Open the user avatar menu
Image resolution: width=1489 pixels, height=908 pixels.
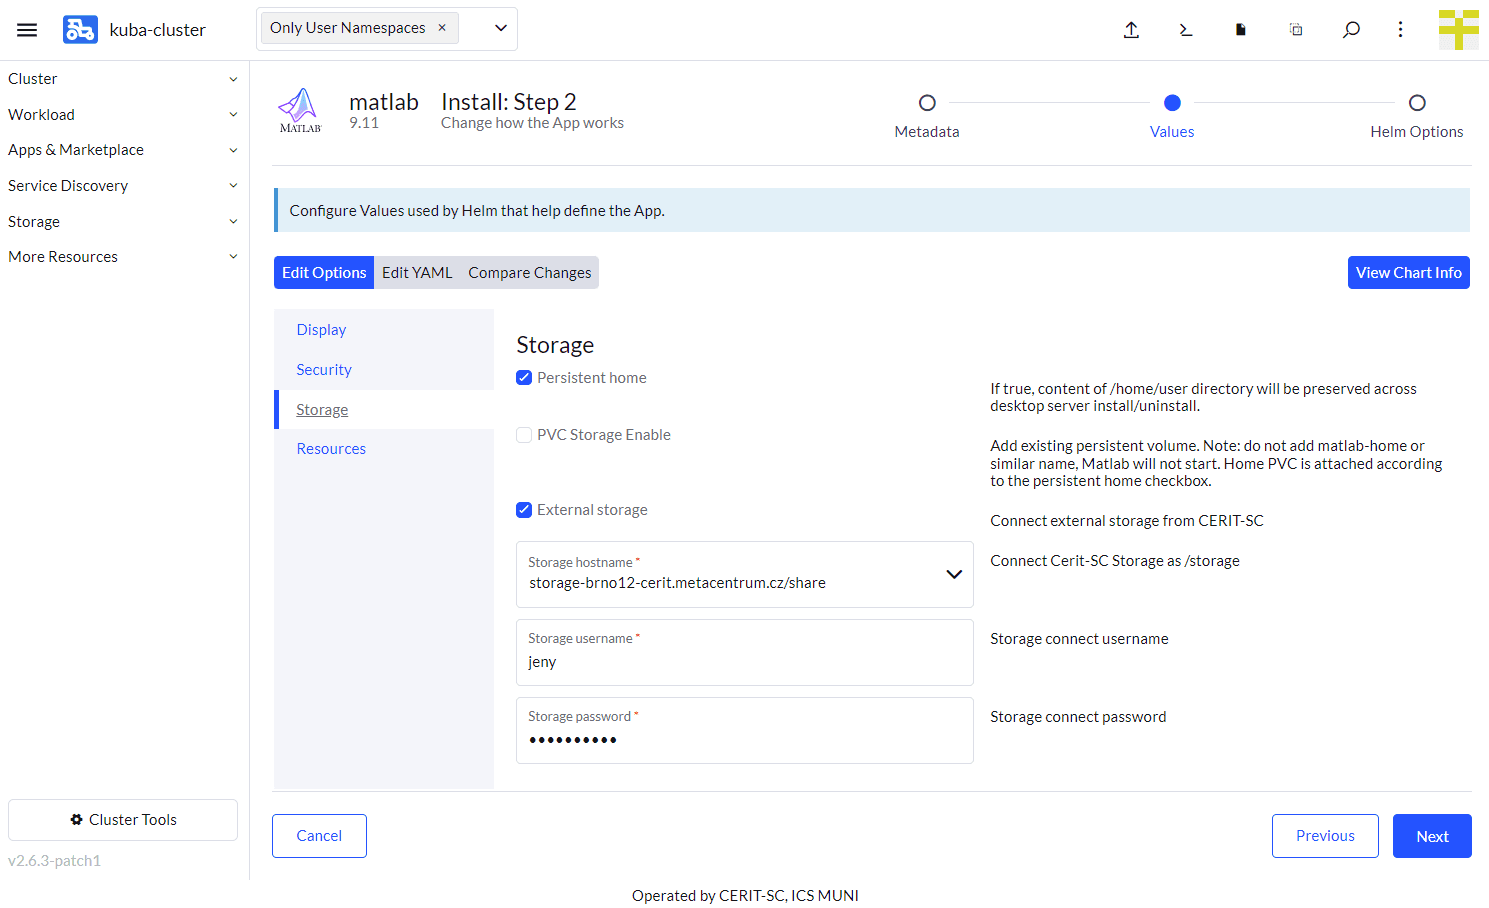coord(1459,29)
